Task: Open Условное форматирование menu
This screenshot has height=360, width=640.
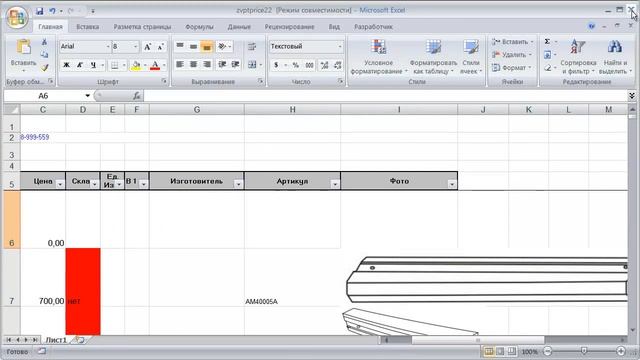Action: tap(378, 57)
